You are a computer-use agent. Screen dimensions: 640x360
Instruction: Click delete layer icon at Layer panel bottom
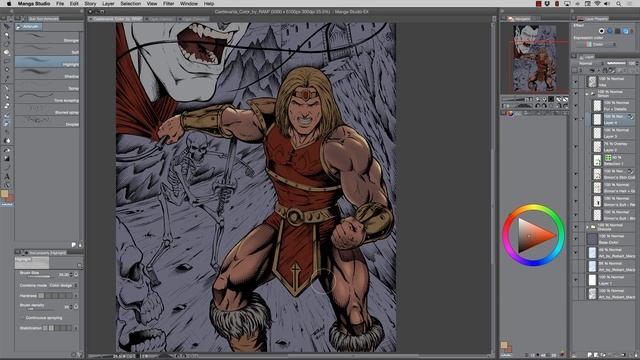[636, 355]
